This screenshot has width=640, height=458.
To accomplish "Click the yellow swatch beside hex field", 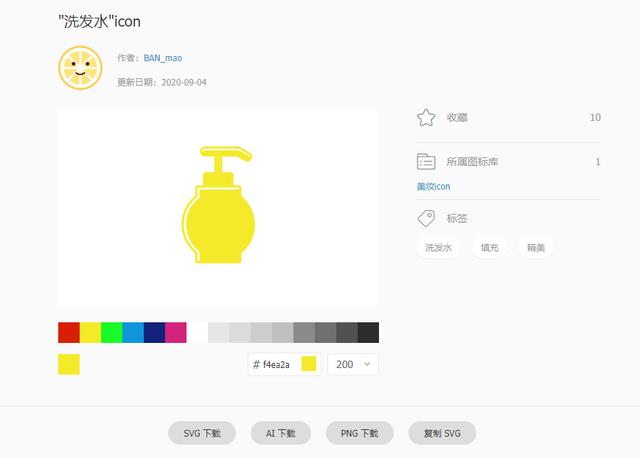I will coord(309,364).
